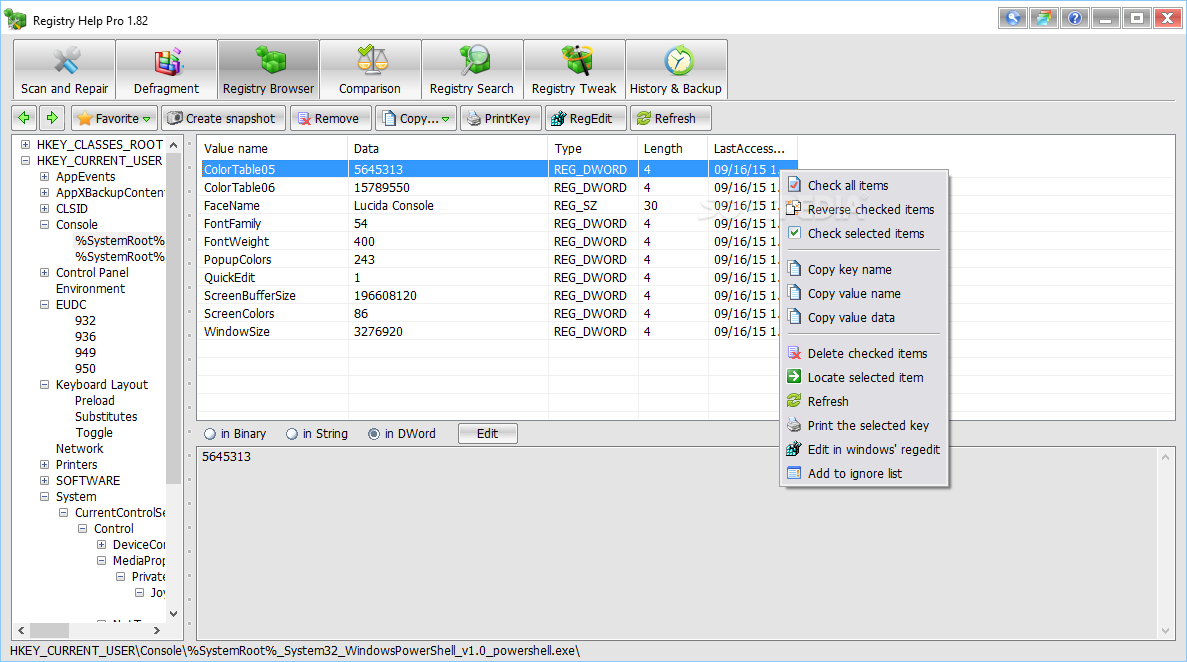
Task: Open the History & Backup tool
Action: tap(676, 70)
